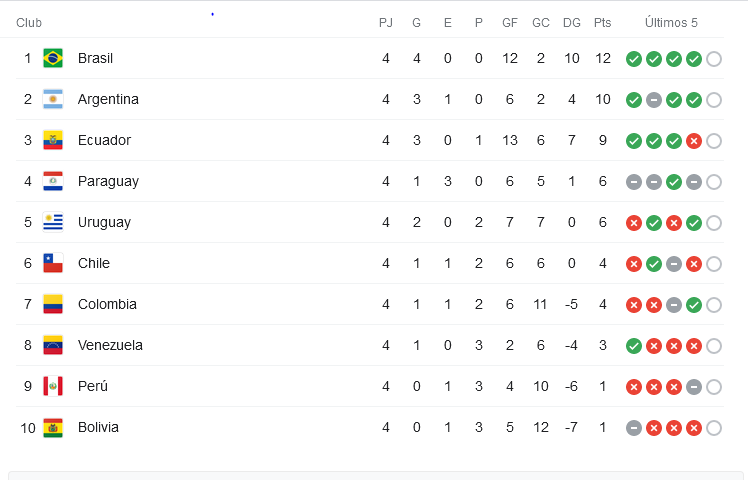
Task: Open the Bolivia team link
Action: [98, 427]
